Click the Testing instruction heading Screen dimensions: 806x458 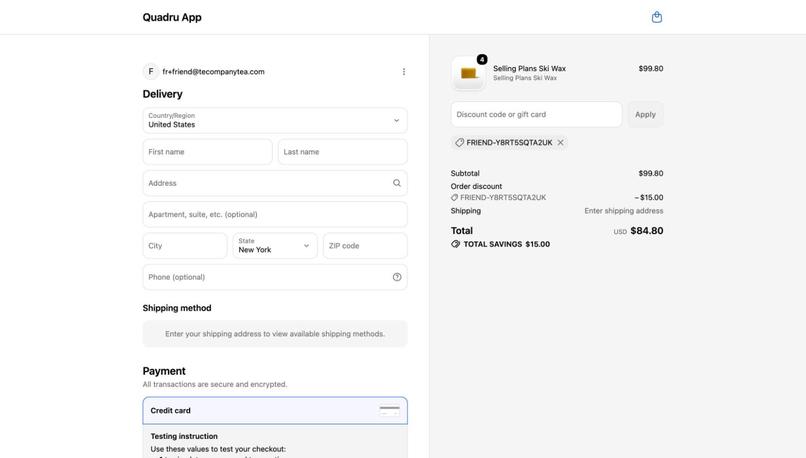pyautogui.click(x=184, y=436)
